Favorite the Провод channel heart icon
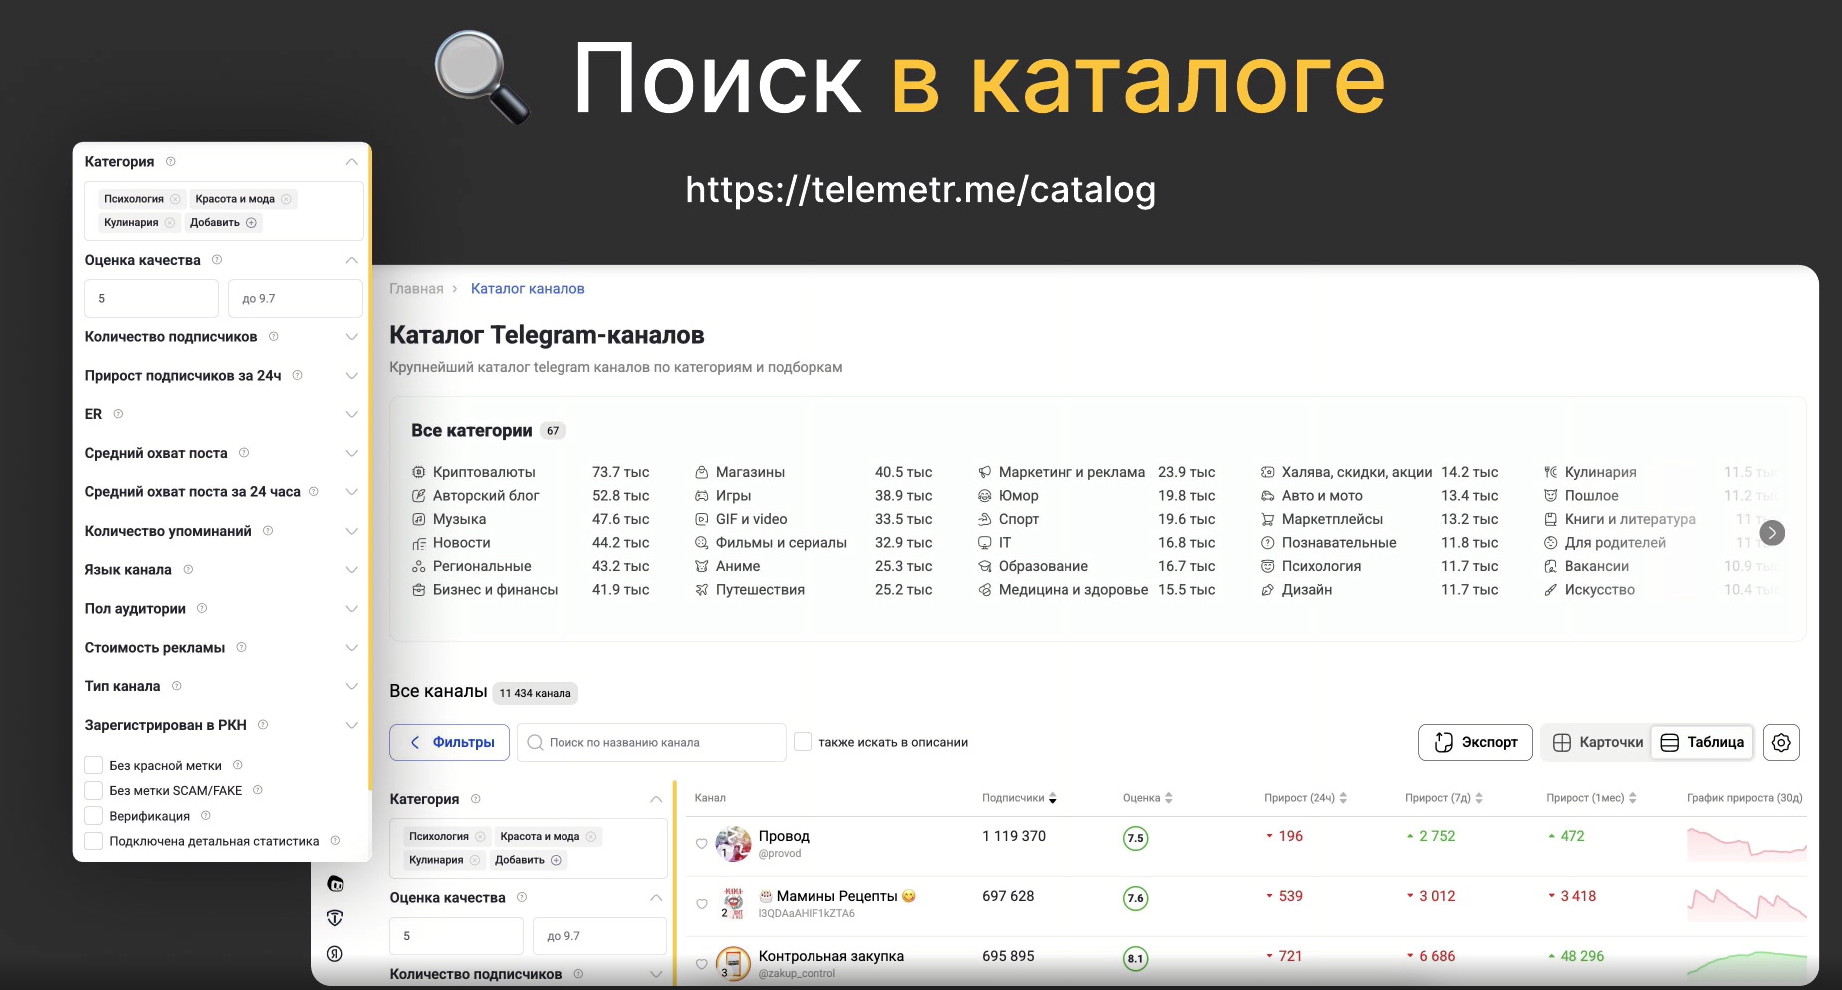This screenshot has width=1842, height=990. [702, 844]
